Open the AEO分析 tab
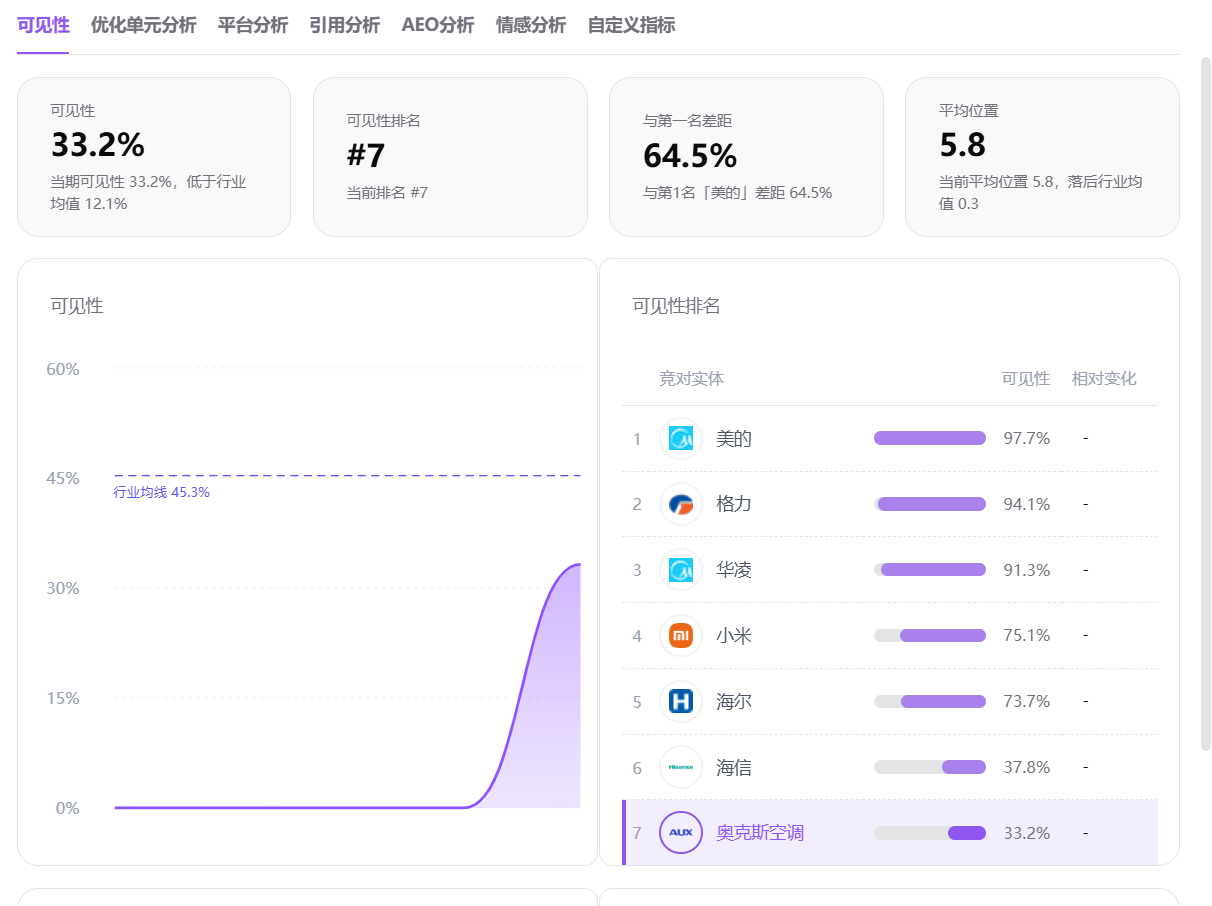The width and height of the screenshot is (1212, 906). 438,25
